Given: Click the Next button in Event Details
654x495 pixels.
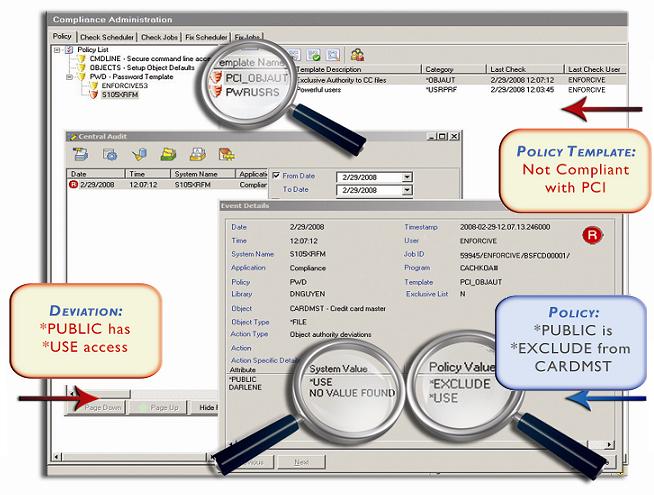Looking at the screenshot, I should point(302,462).
